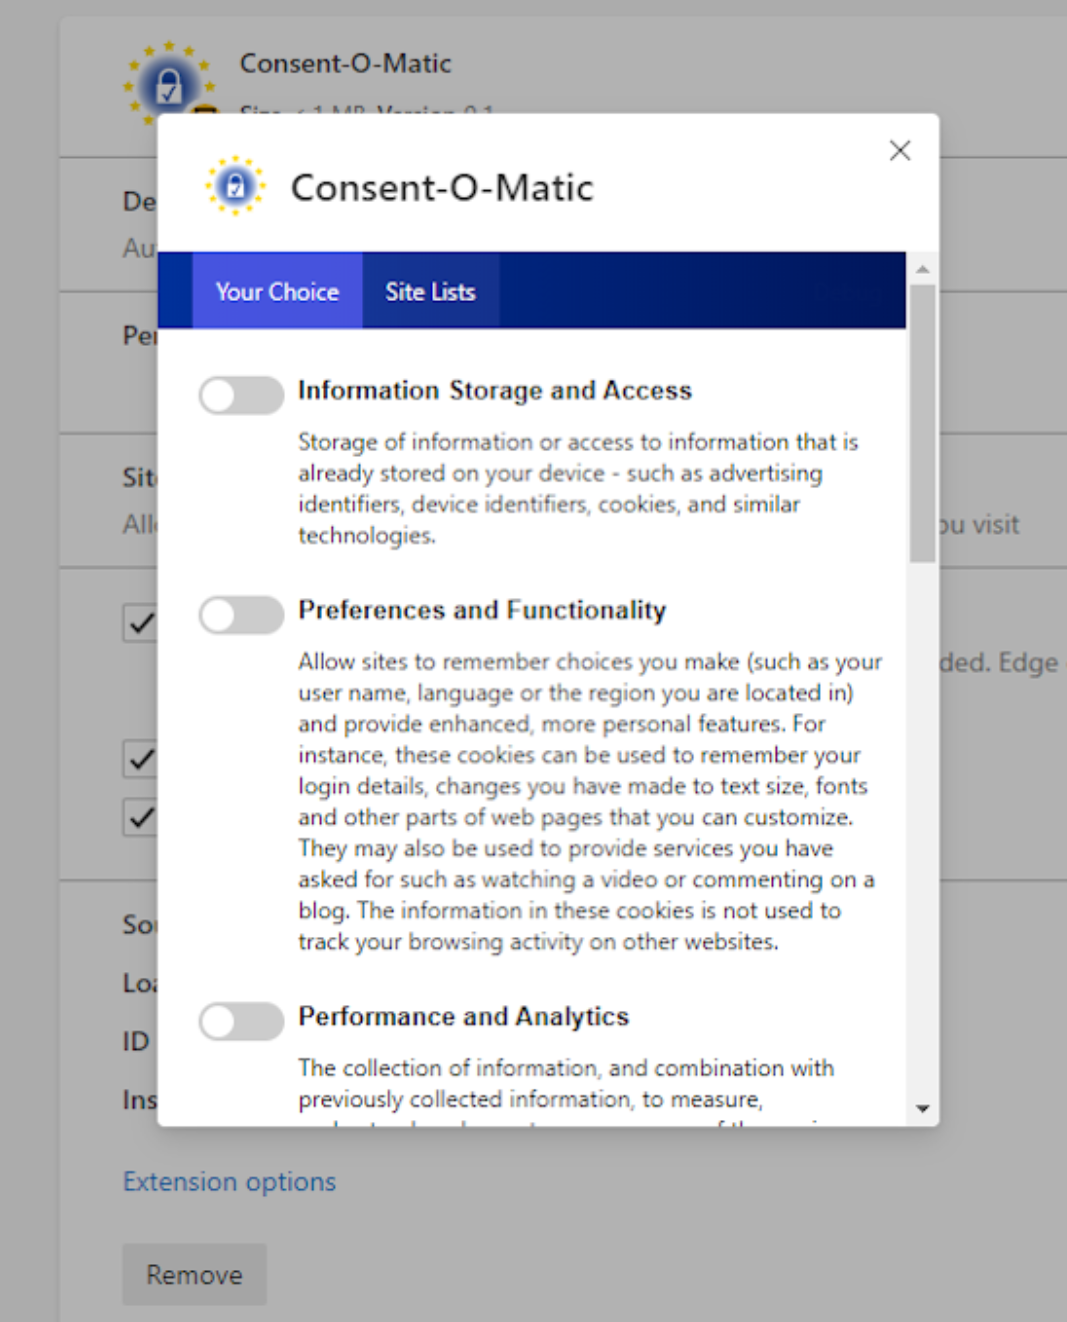Viewport: 1067px width, 1322px height.
Task: Click the Consent-O-Matic title in the dialog
Action: 442,187
